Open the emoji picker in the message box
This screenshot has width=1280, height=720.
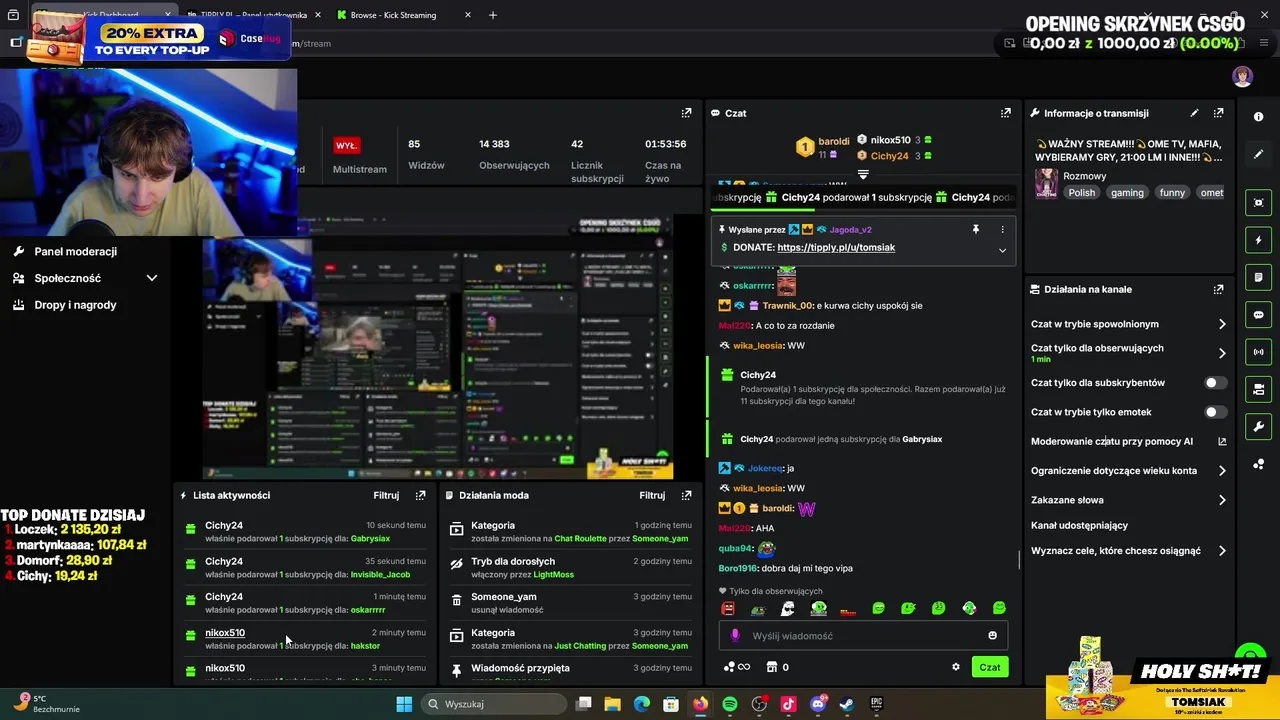(992, 636)
